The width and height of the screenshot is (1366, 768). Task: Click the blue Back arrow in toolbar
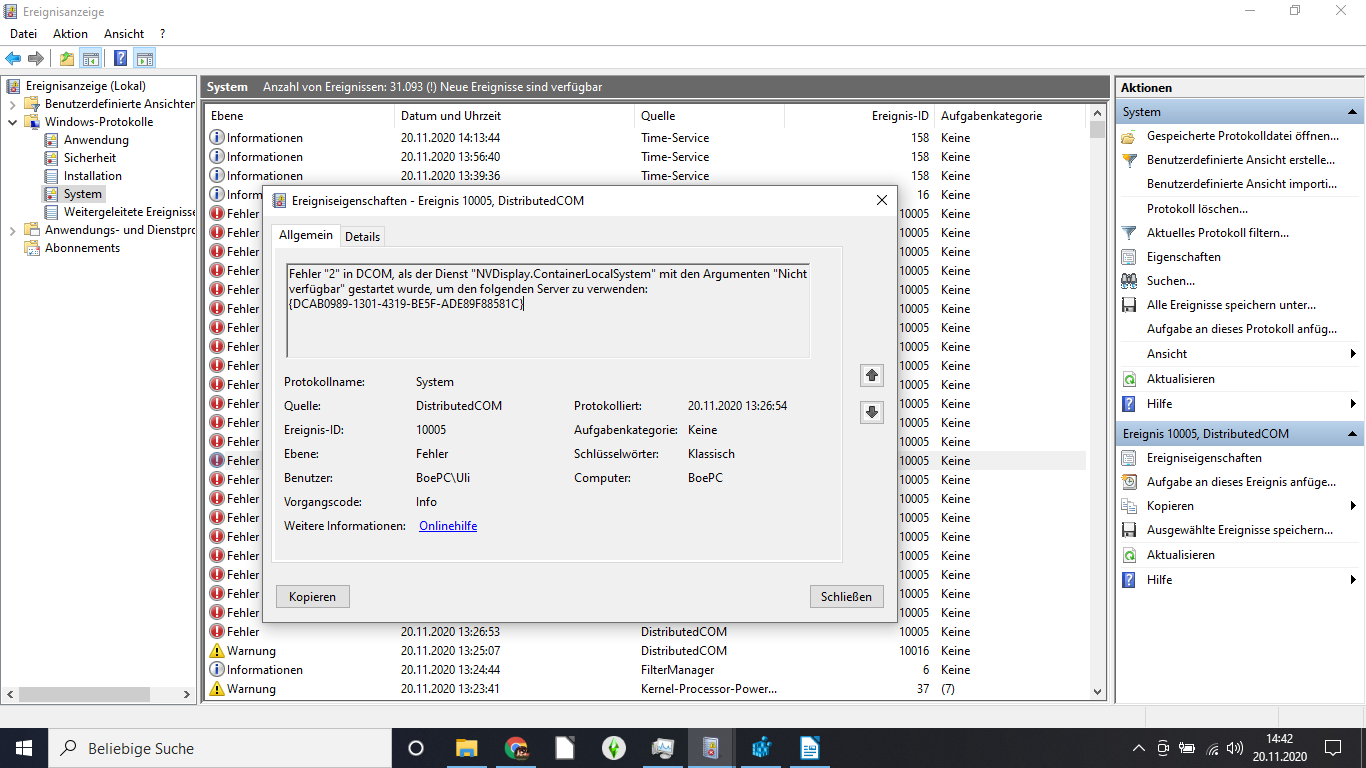pyautogui.click(x=13, y=58)
